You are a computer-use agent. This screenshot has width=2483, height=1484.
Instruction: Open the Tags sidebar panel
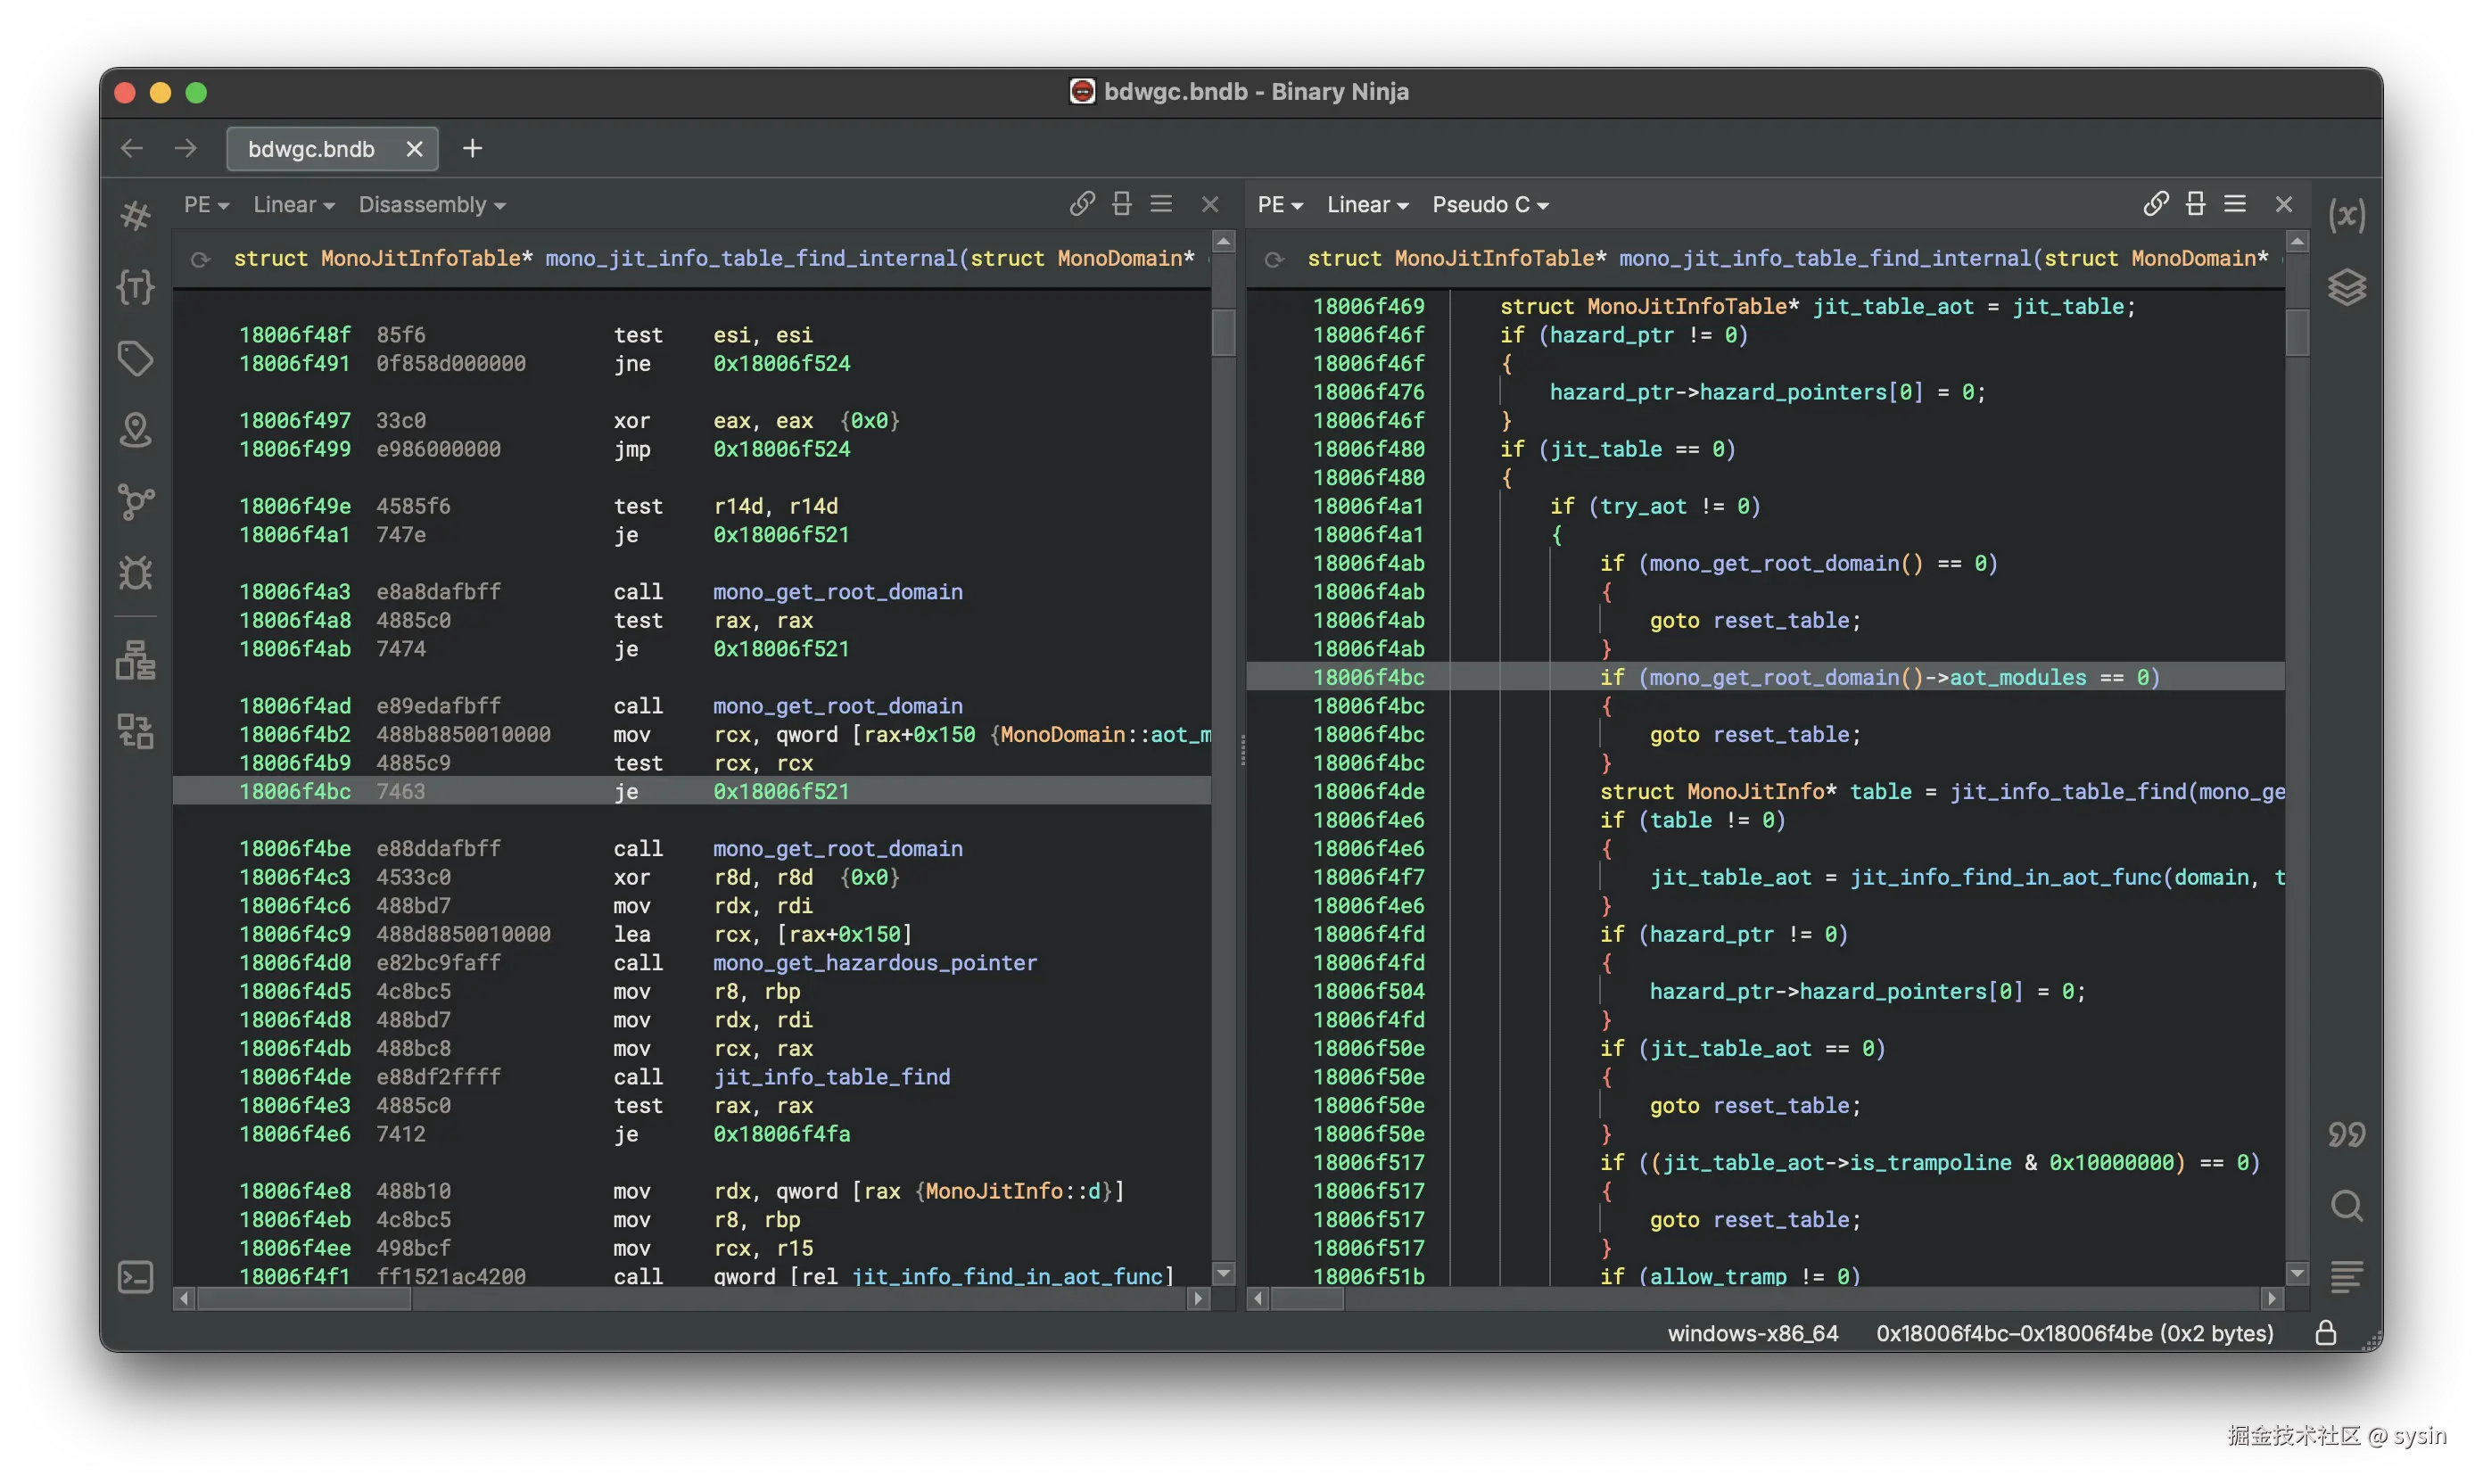tap(136, 358)
